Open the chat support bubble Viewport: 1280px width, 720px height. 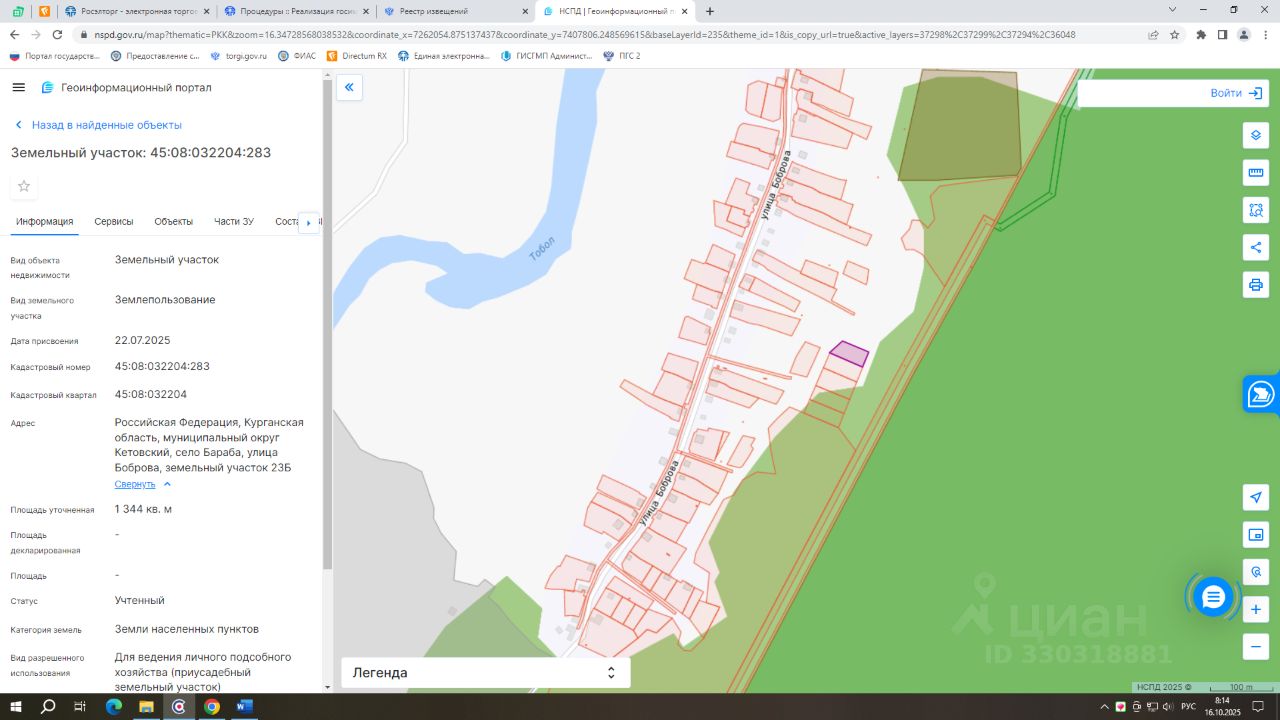(1213, 597)
